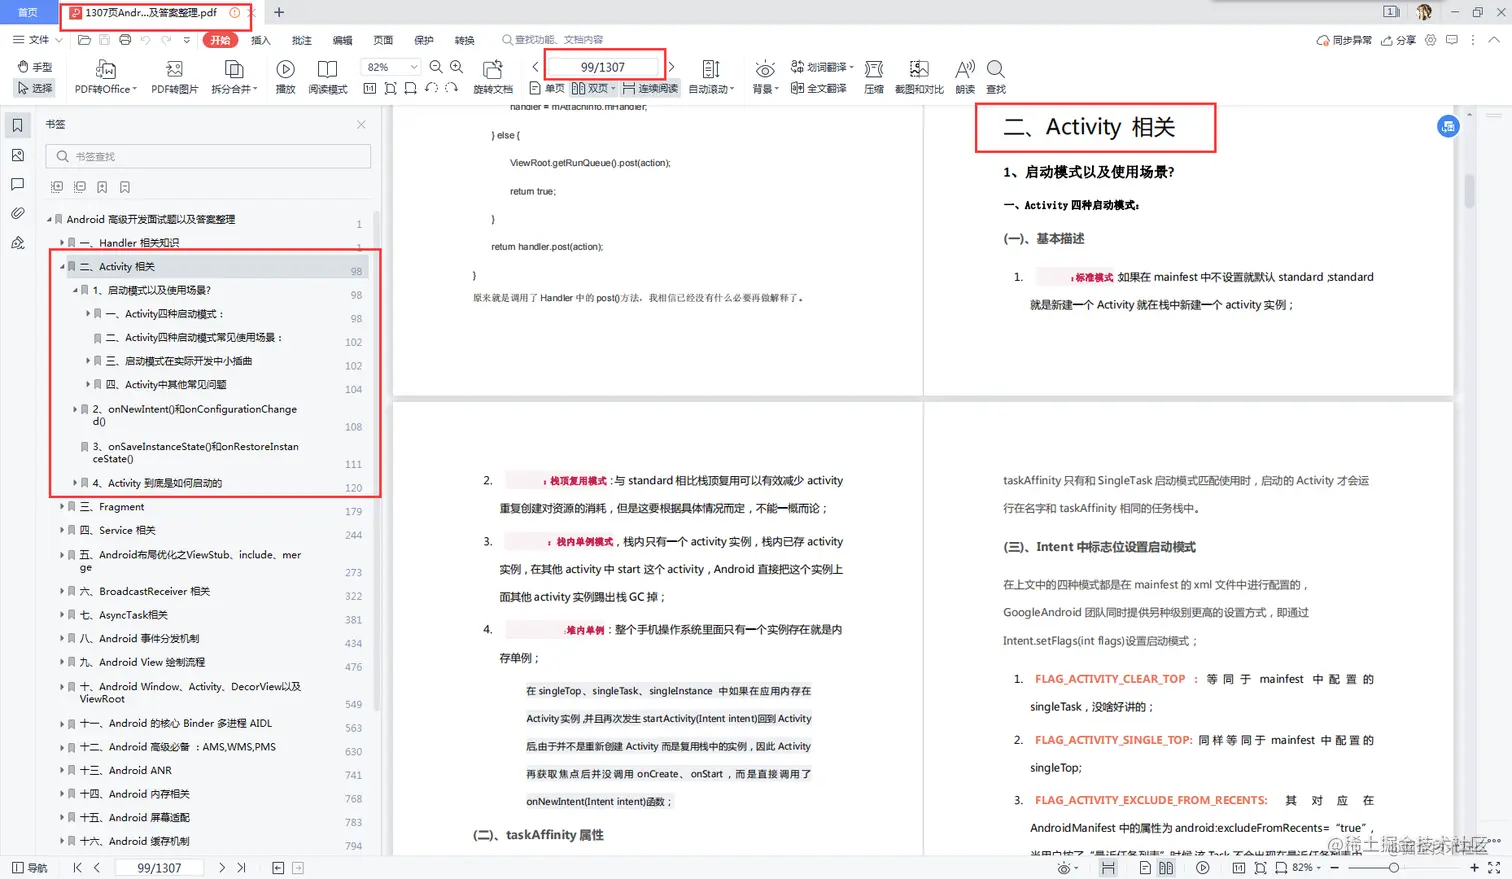The width and height of the screenshot is (1512, 879).
Task: Switch to the 批注 ribbon tab
Action: 301,40
